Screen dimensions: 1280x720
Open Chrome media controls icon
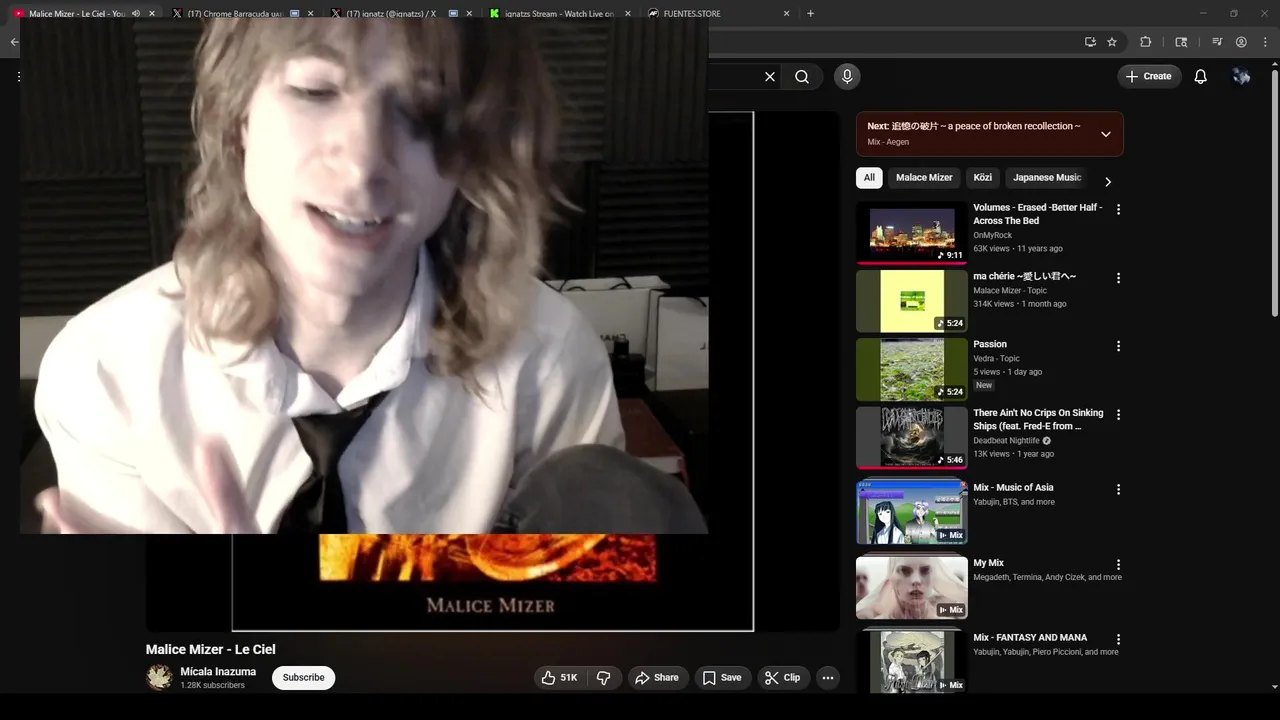1217,42
